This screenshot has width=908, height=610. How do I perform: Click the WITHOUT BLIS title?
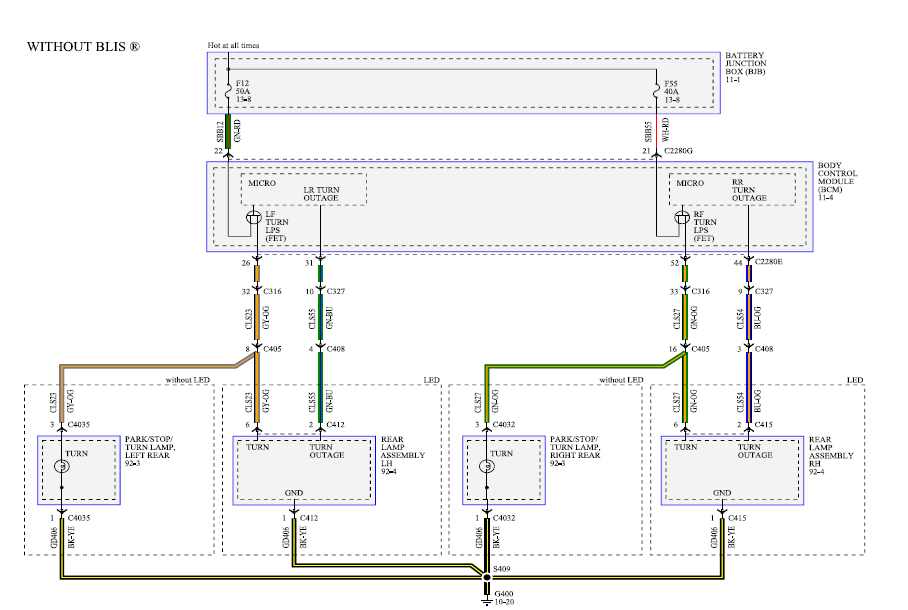pos(83,44)
